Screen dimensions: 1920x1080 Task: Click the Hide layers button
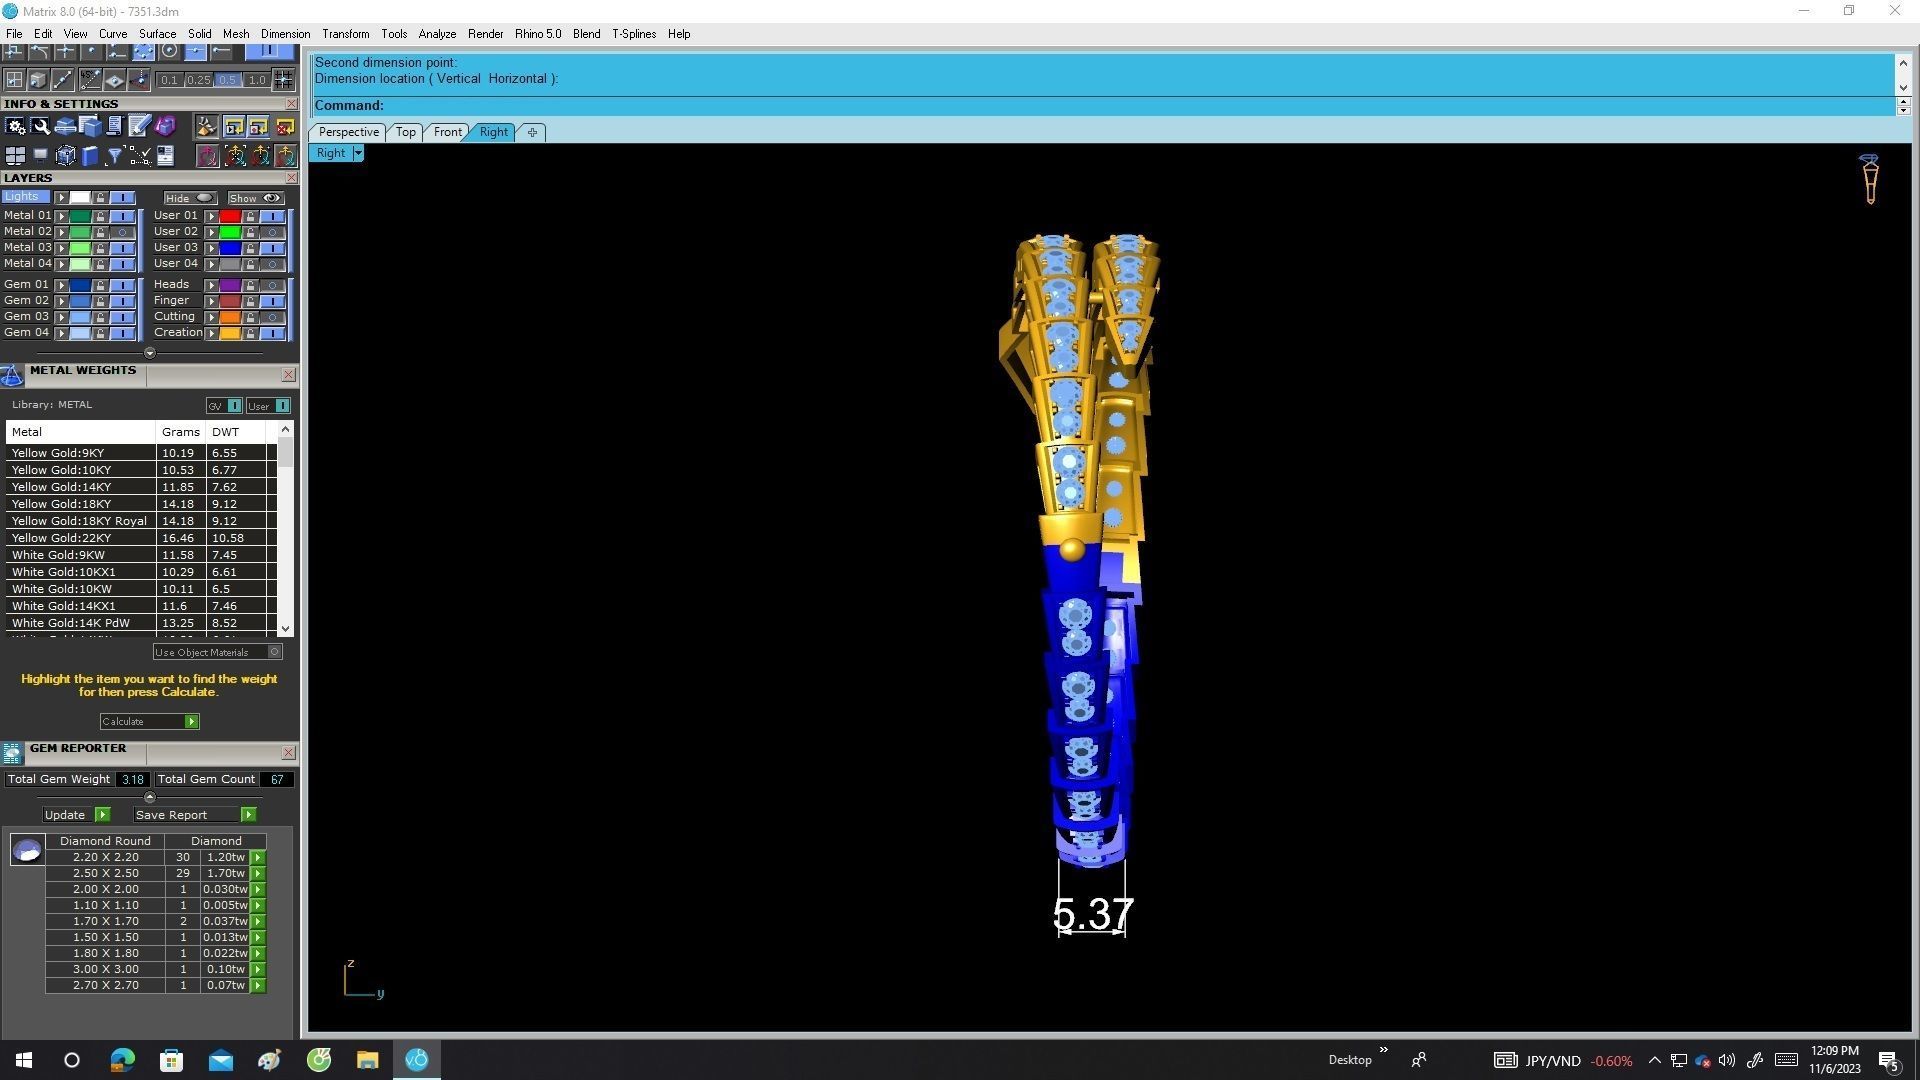[190, 198]
